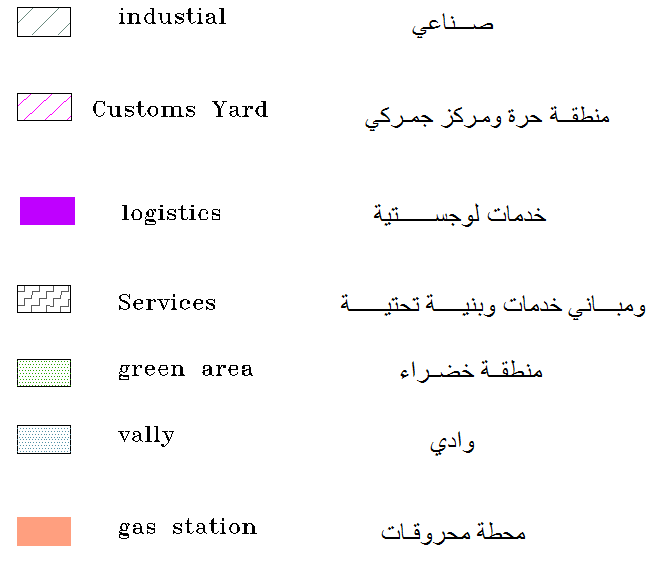Click the Arabic label "وادي"
646x587 pixels.
click(452, 442)
